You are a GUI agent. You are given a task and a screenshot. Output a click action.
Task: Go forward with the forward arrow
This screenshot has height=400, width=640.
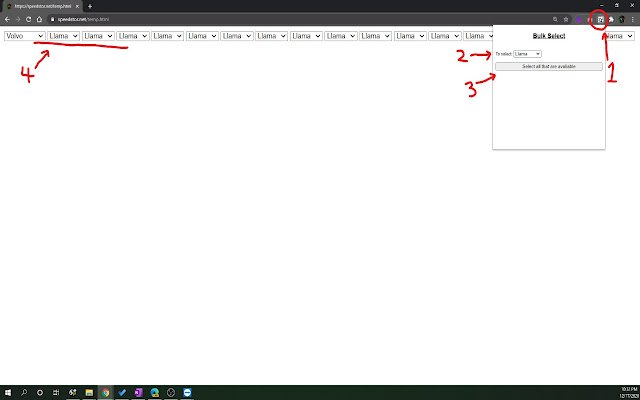[x=18, y=19]
